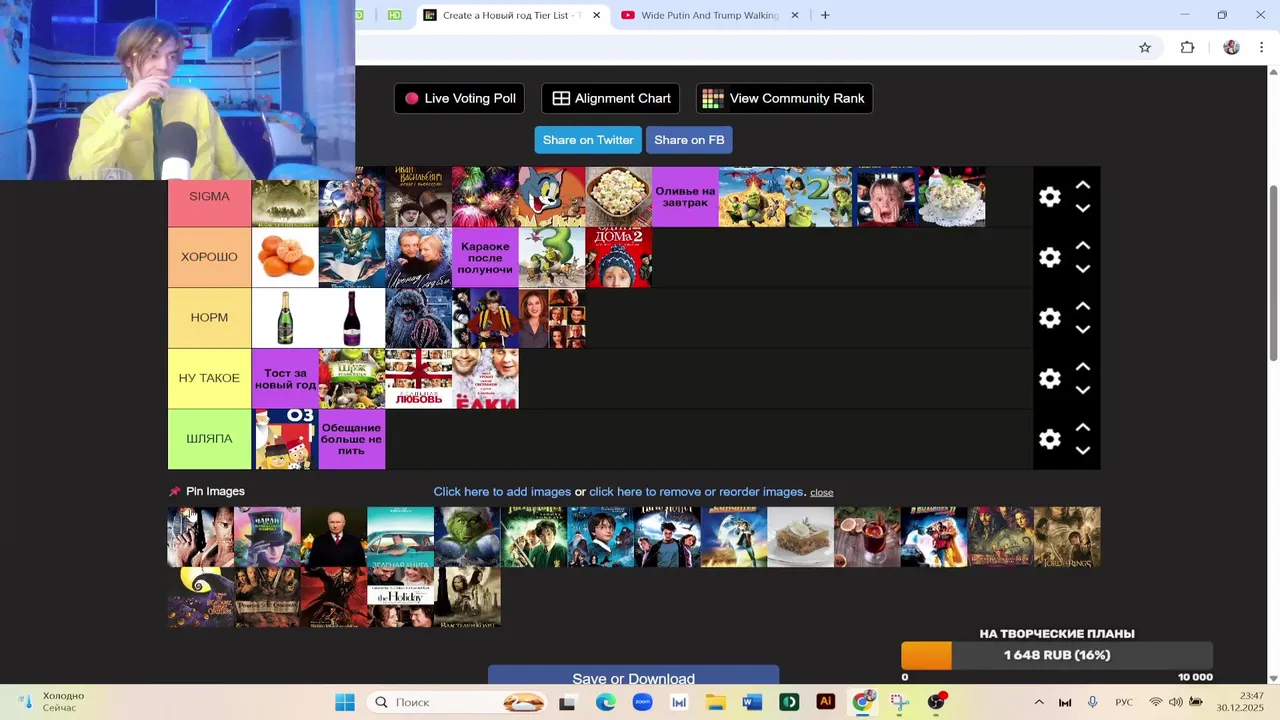Open Chrome profile avatar

[1231, 47]
